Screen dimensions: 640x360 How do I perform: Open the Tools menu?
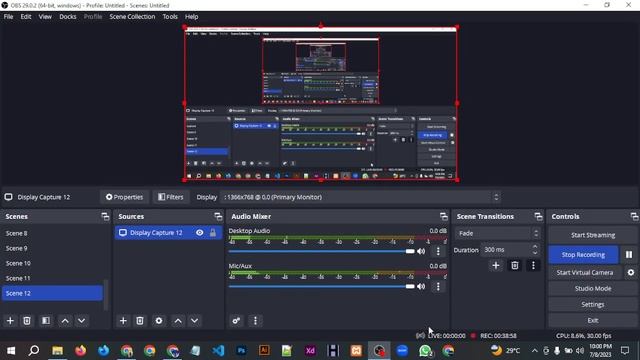pyautogui.click(x=170, y=17)
